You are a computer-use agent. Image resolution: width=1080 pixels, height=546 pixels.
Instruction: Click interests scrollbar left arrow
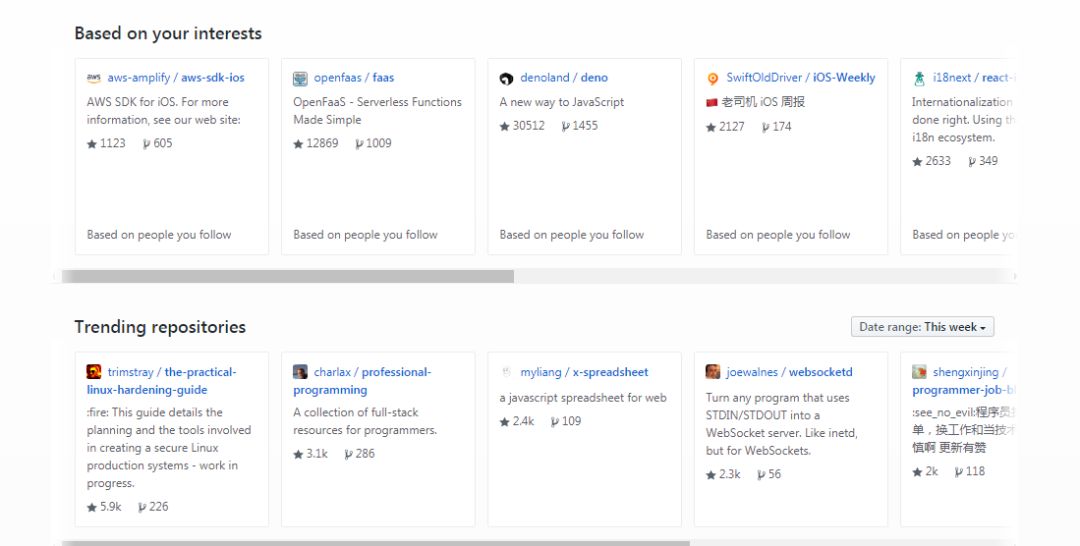click(x=54, y=276)
